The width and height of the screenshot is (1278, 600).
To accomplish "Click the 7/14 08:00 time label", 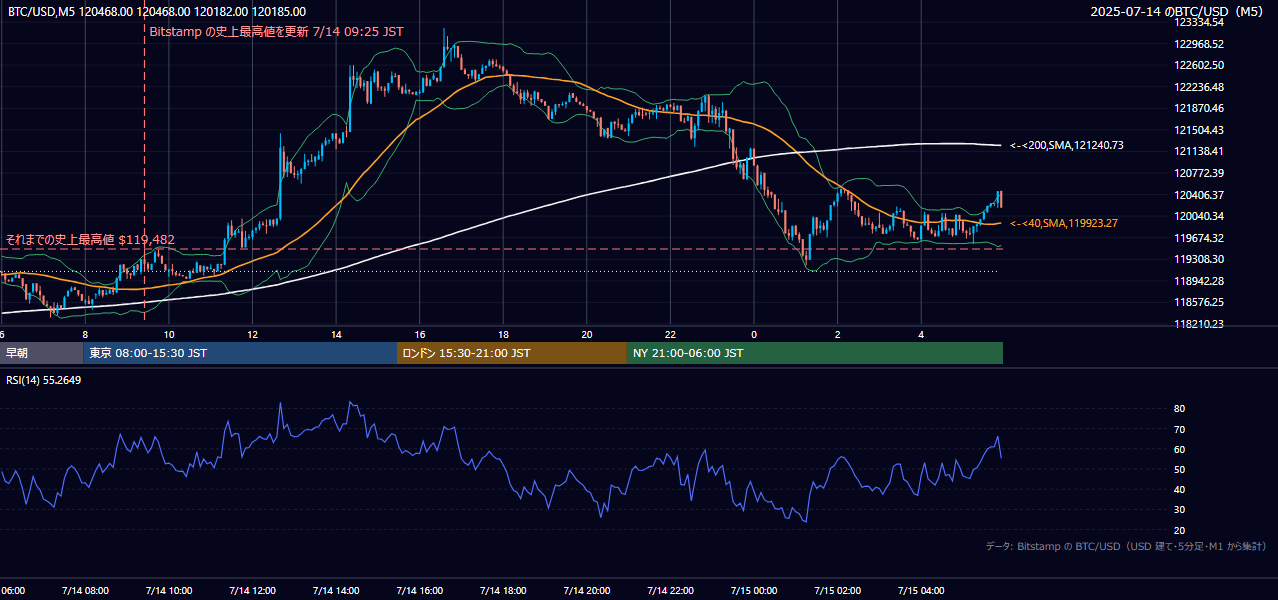I will click(x=84, y=591).
